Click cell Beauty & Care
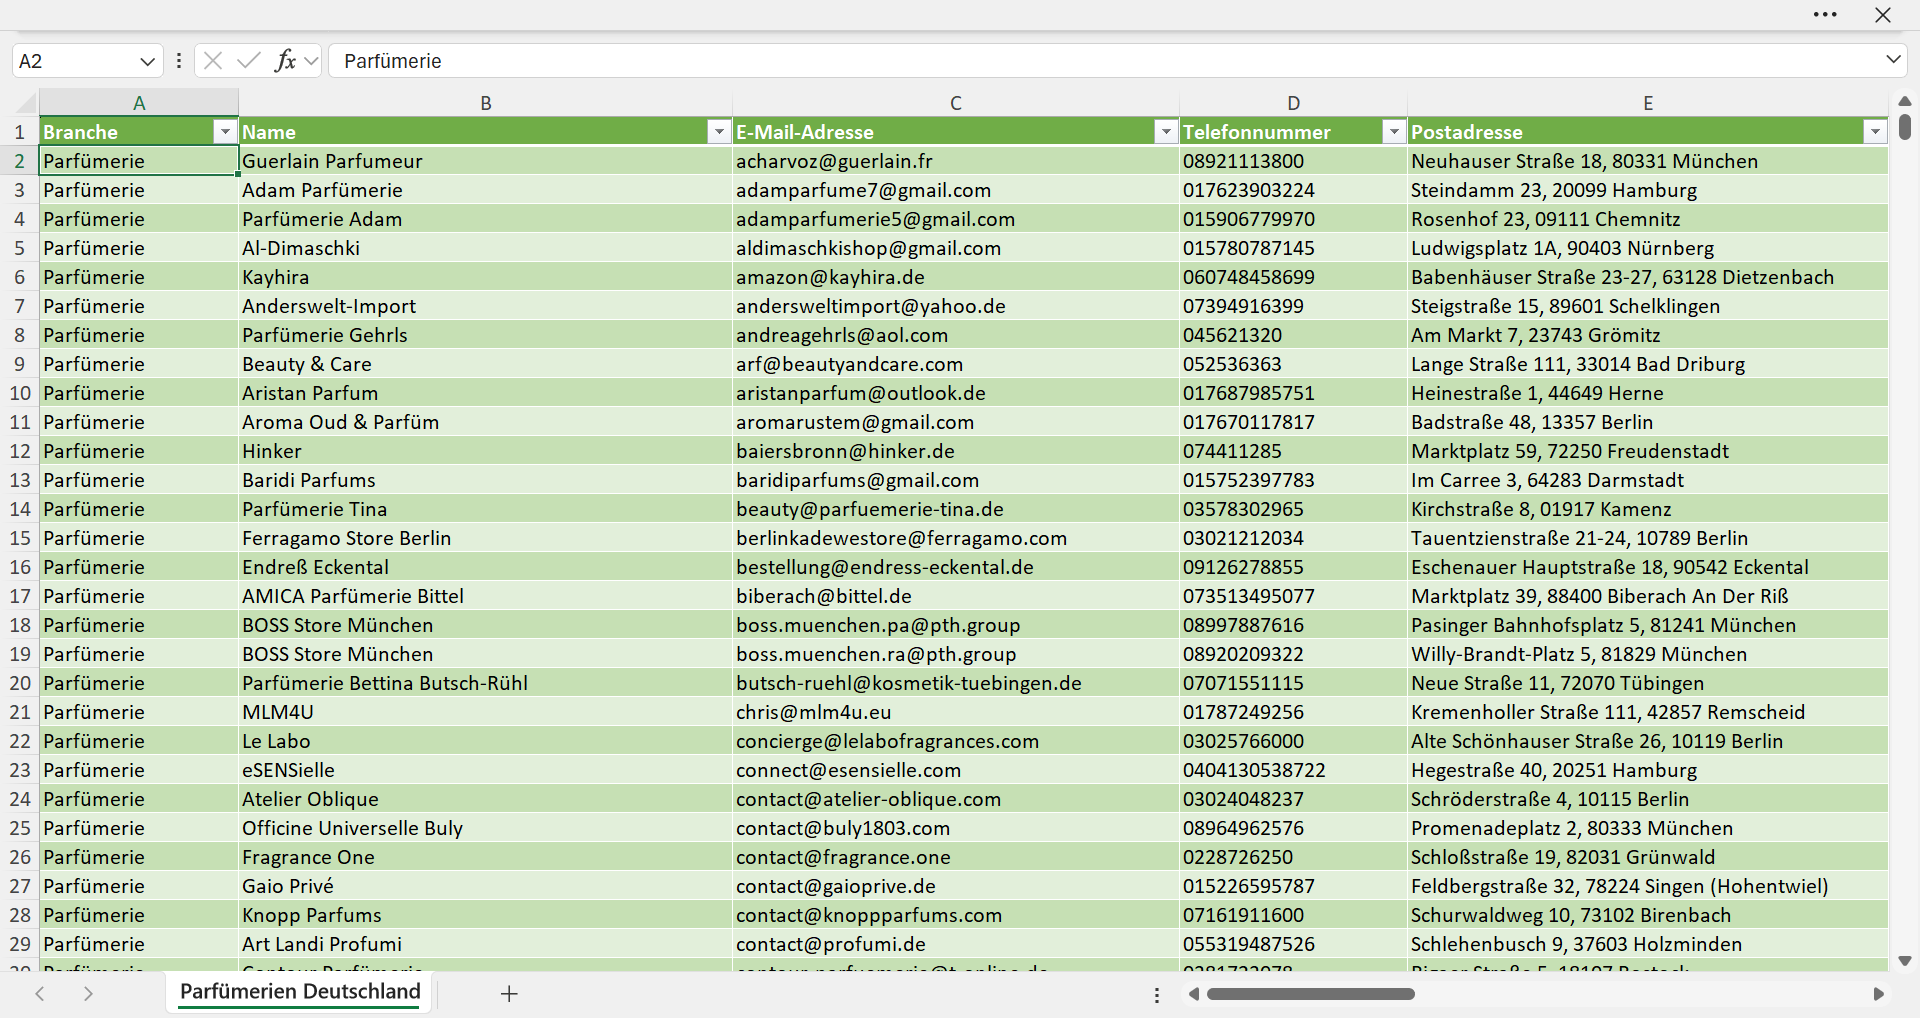The width and height of the screenshot is (1920, 1018). [x=486, y=364]
